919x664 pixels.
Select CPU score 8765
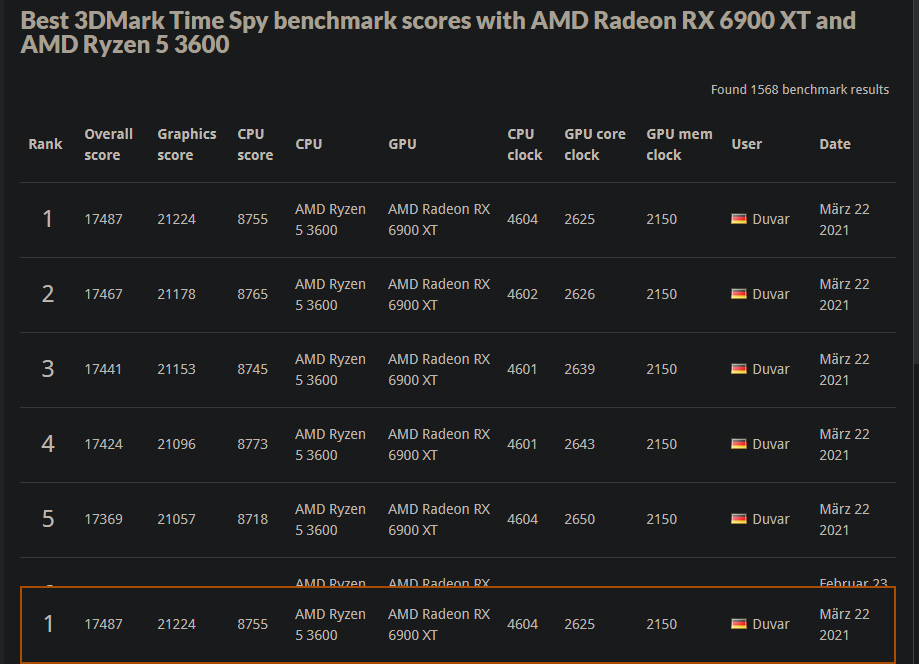[253, 294]
